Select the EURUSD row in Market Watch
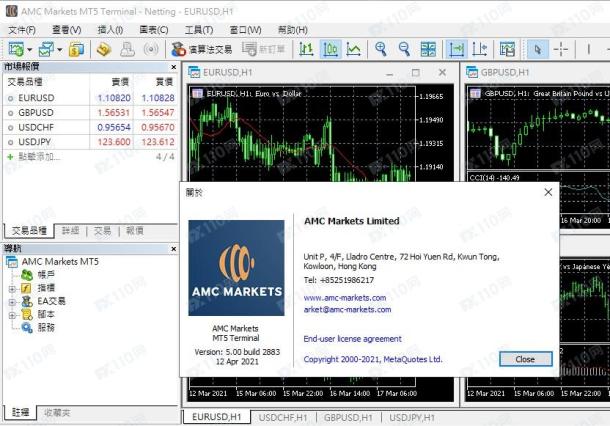 [x=90, y=98]
